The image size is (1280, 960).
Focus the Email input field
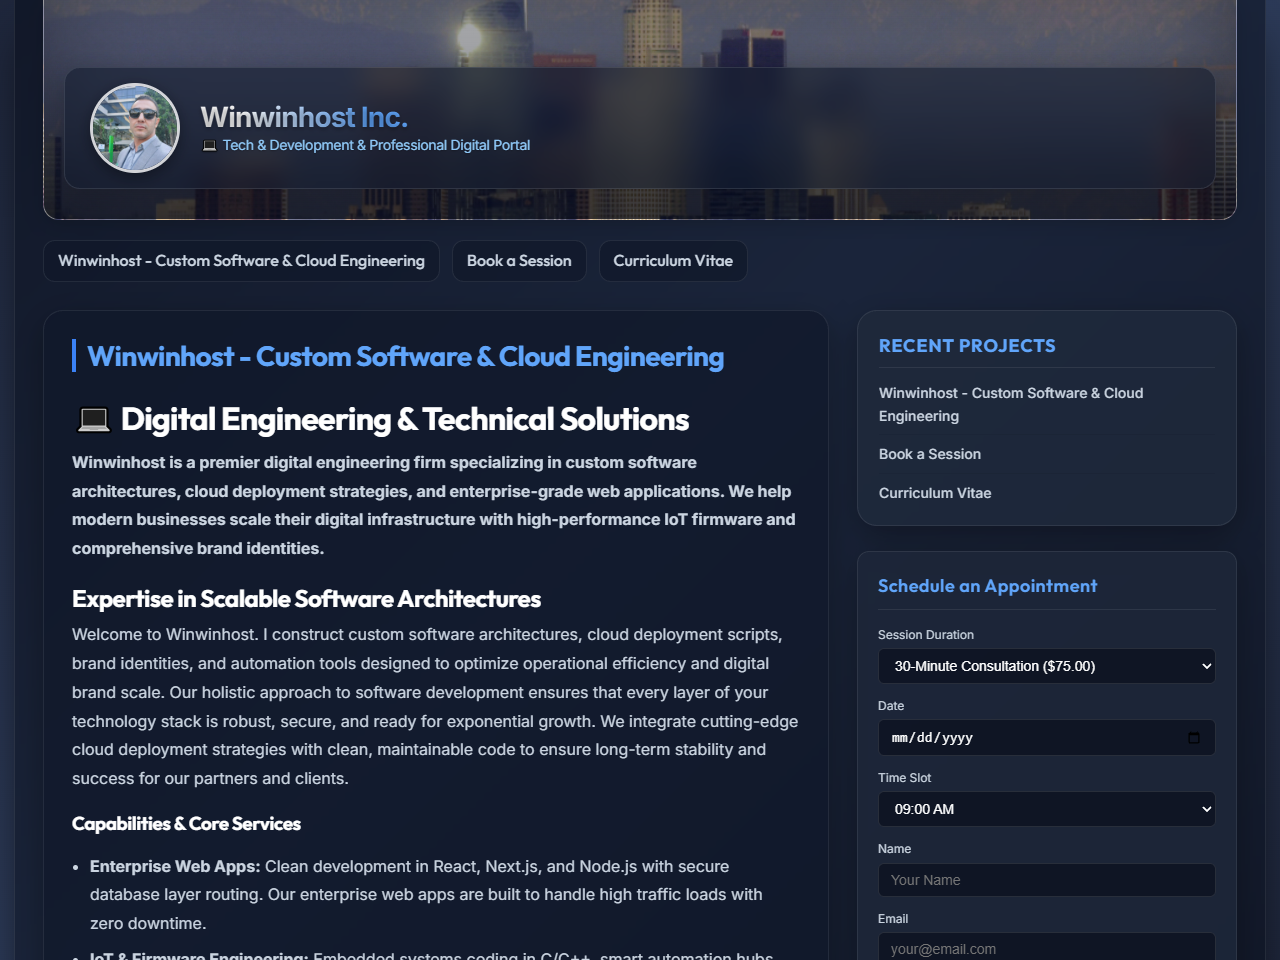point(1047,946)
